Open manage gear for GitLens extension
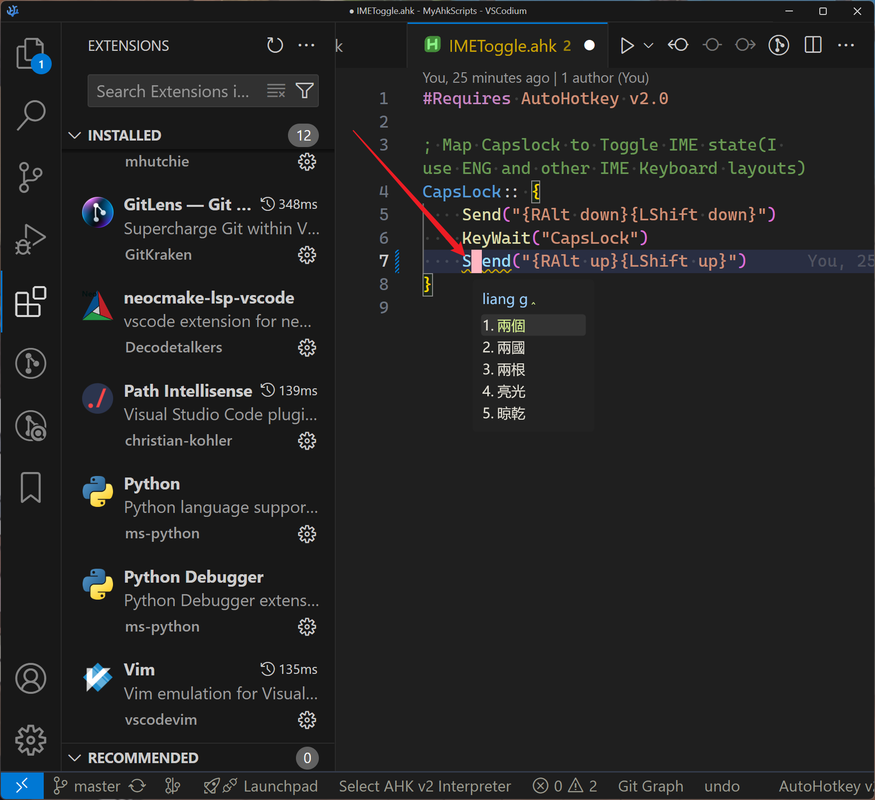 (307, 255)
